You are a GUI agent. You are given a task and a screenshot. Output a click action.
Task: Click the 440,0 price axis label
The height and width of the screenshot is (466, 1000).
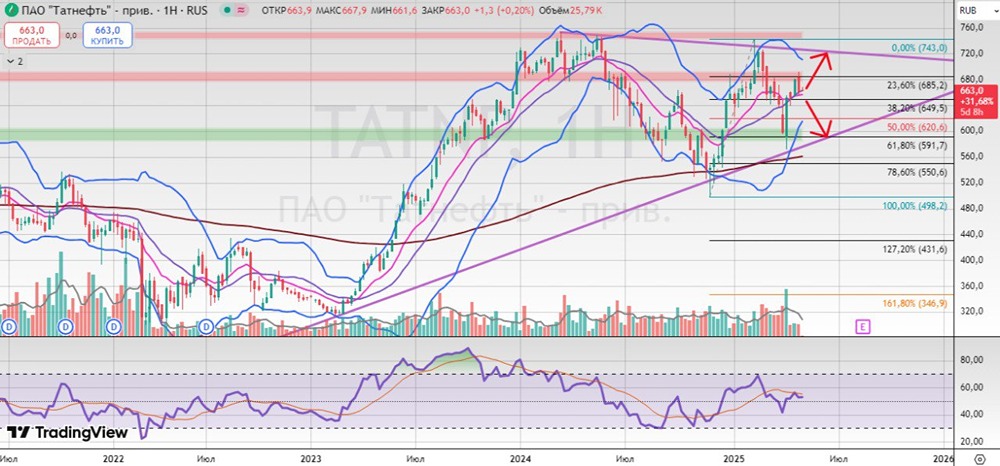coord(972,234)
